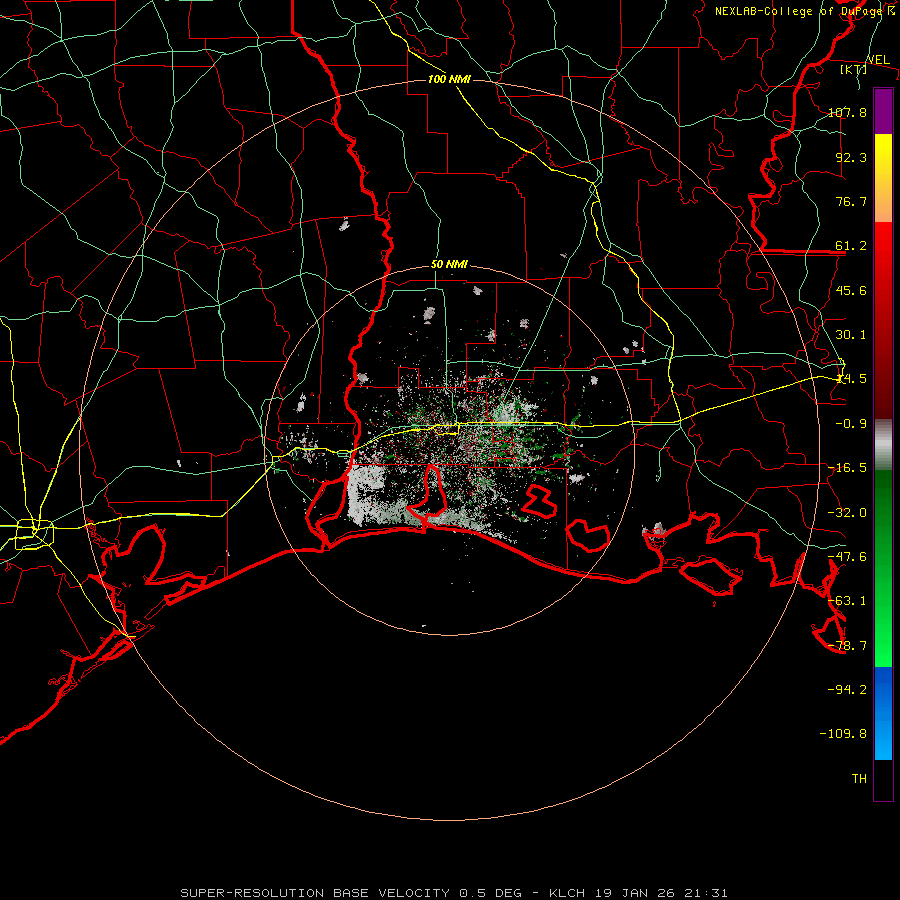This screenshot has width=900, height=900.
Task: Select the -94.2 scale value
Action: (x=847, y=689)
